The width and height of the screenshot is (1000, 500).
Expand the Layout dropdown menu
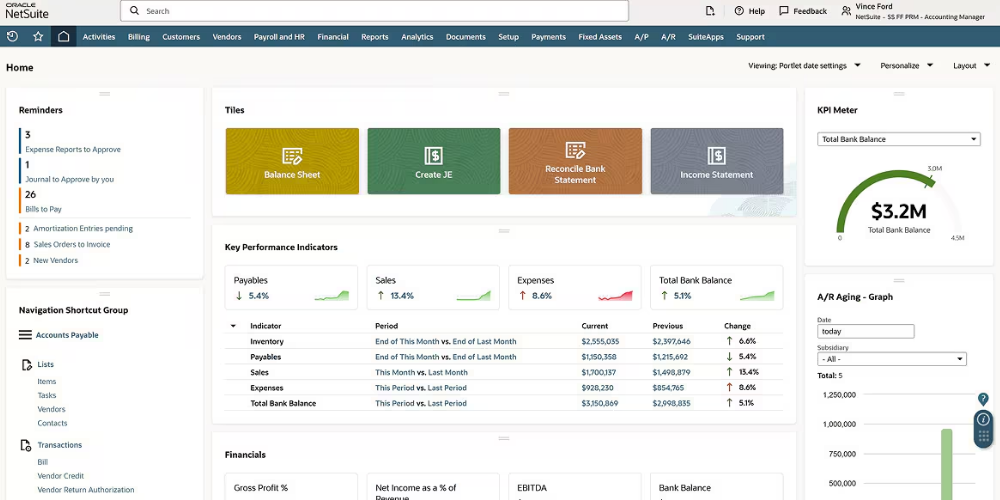[970, 66]
